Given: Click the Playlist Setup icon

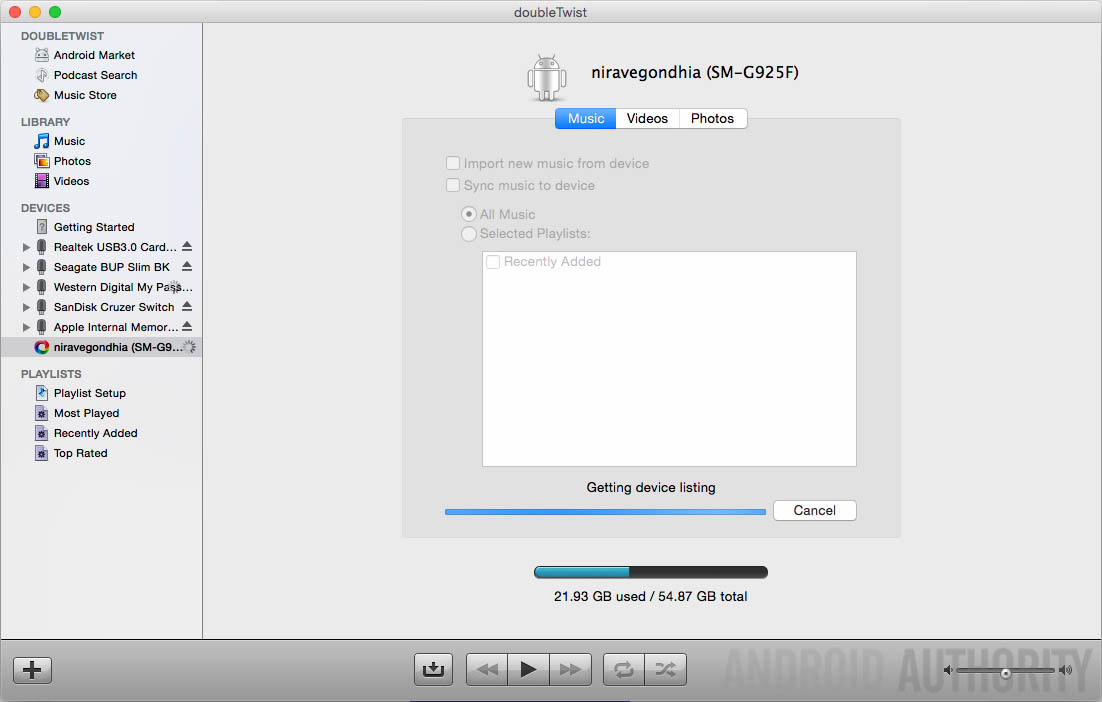Looking at the screenshot, I should (x=41, y=393).
